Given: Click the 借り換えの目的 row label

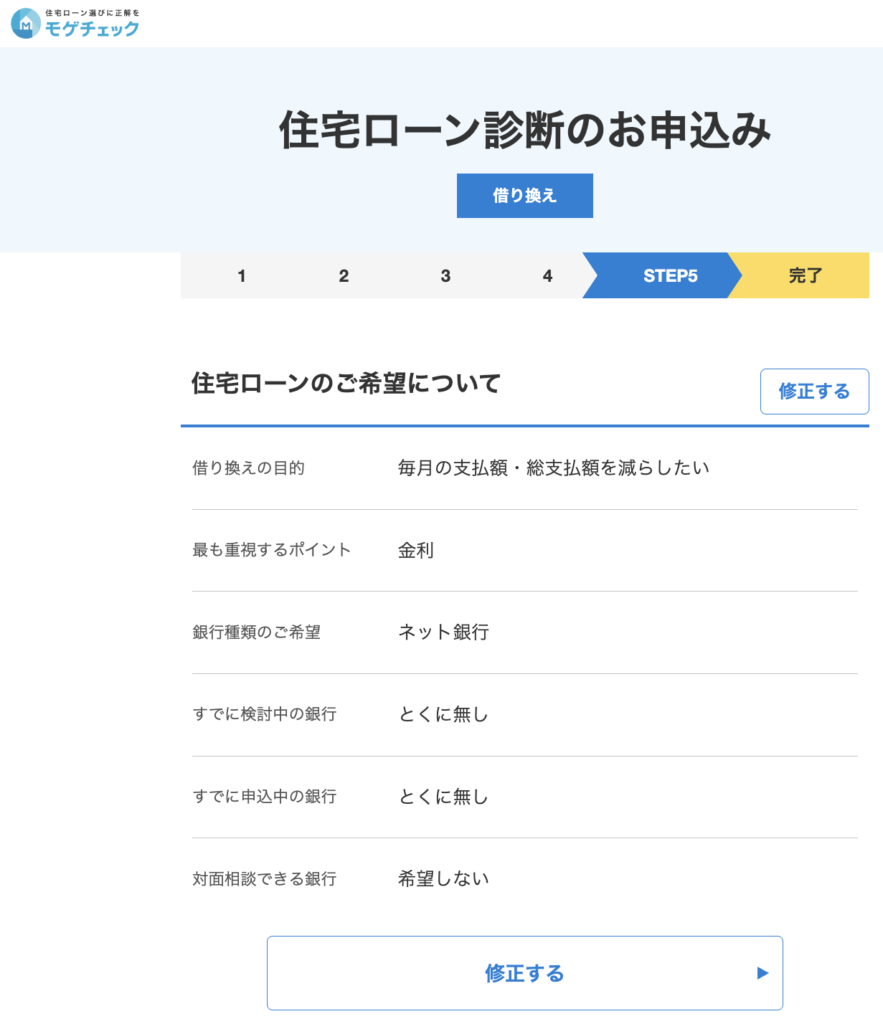Looking at the screenshot, I should click(x=248, y=468).
